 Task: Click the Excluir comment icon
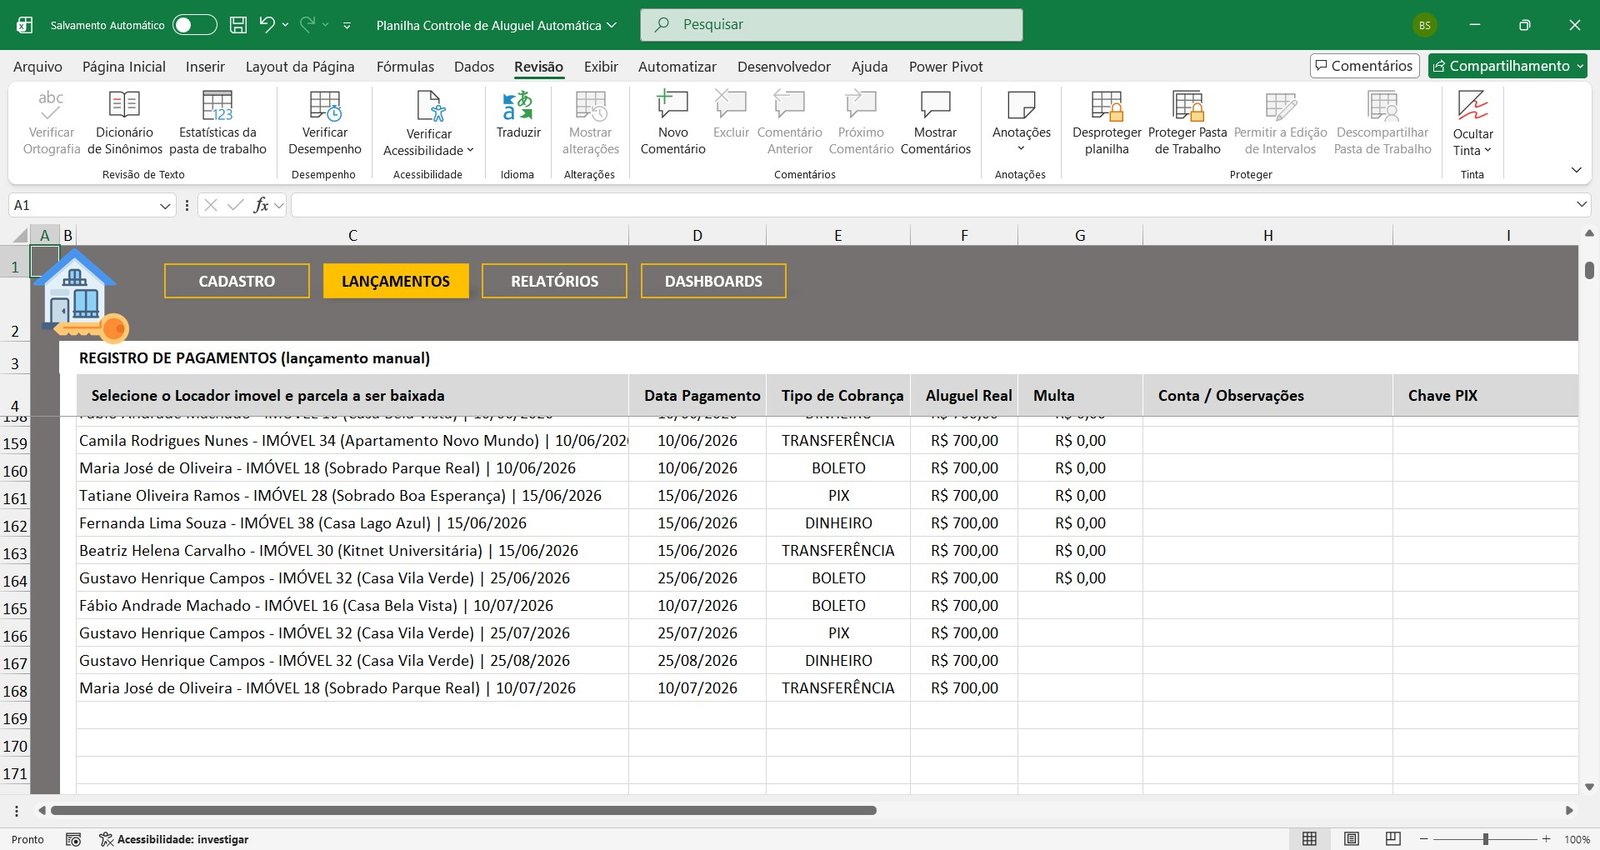[x=731, y=104]
